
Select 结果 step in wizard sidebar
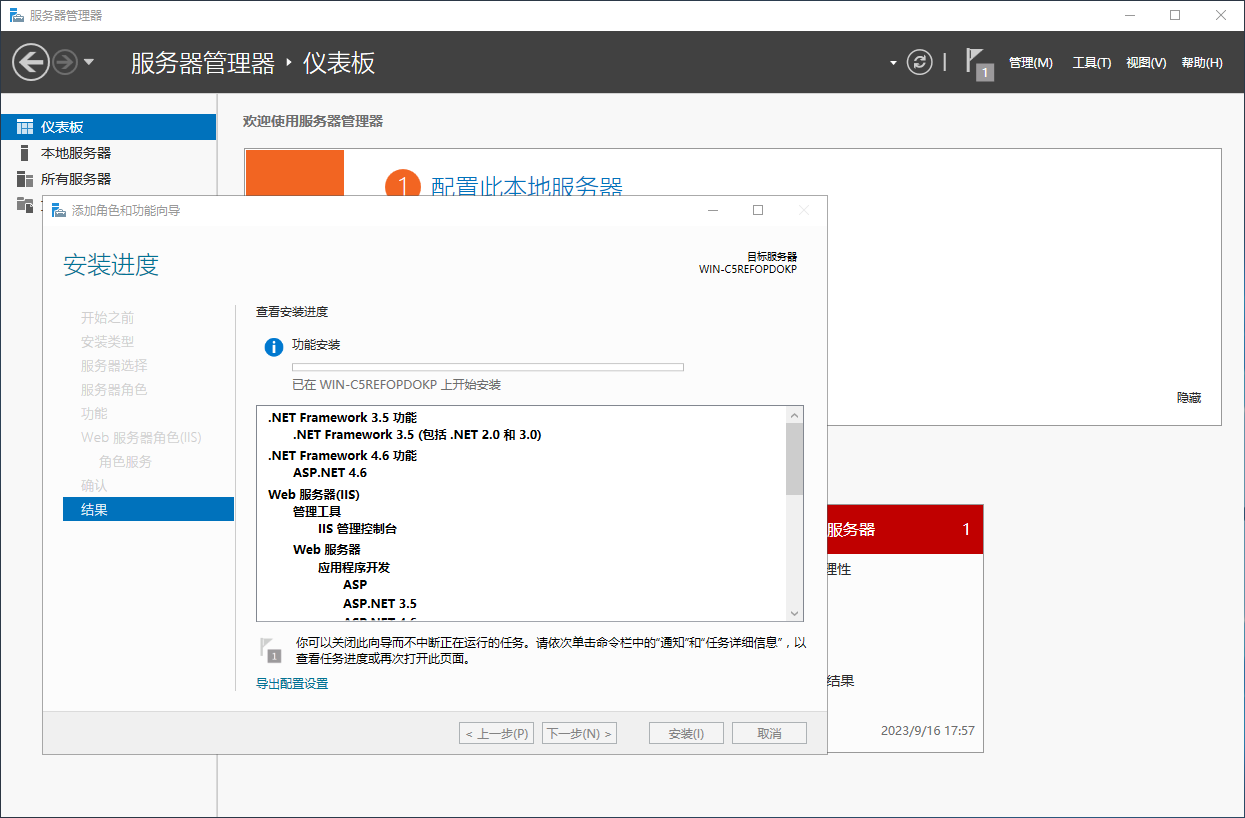[148, 509]
